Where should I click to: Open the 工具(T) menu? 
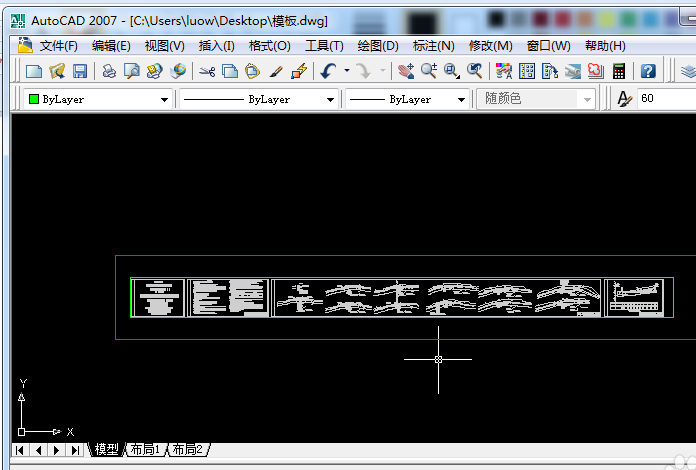tap(324, 46)
